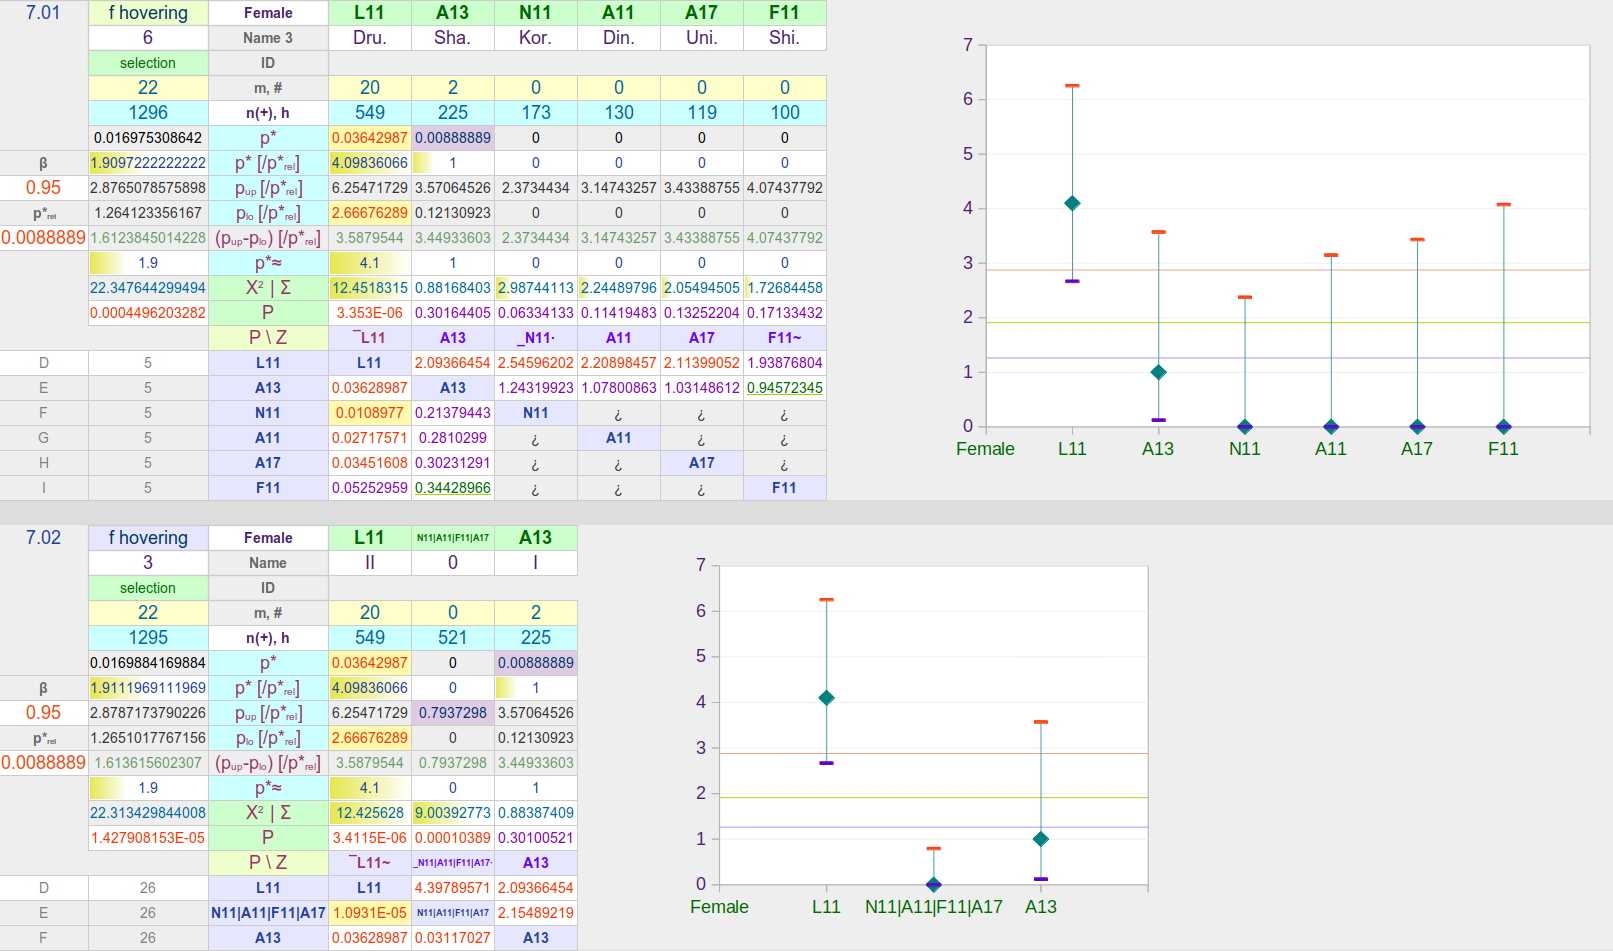Click the N11|A11|F11|A17 axis label in lower chart

933,907
